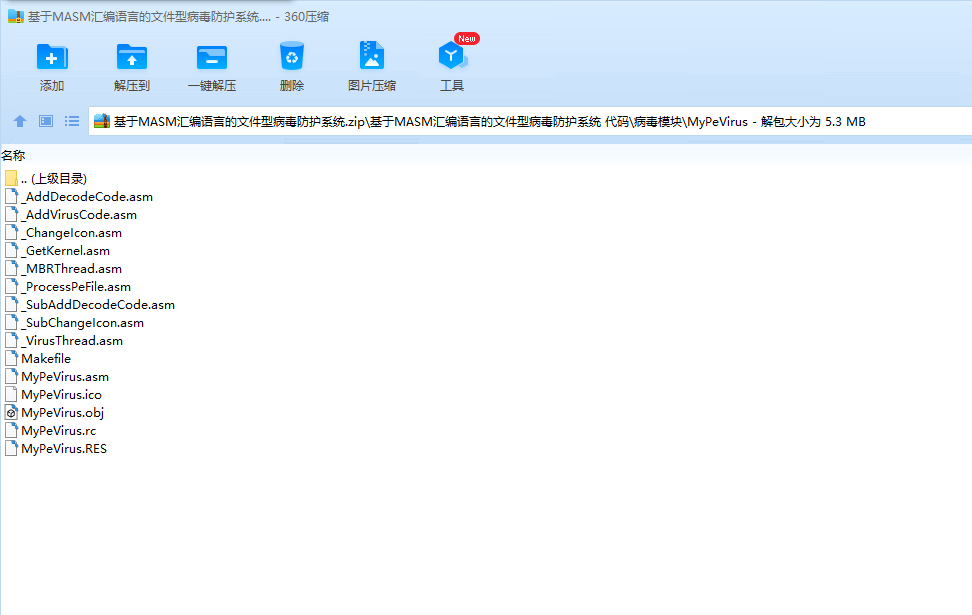Click the file icon of _VirusThread.asm
The width and height of the screenshot is (972, 615).
coord(11,340)
